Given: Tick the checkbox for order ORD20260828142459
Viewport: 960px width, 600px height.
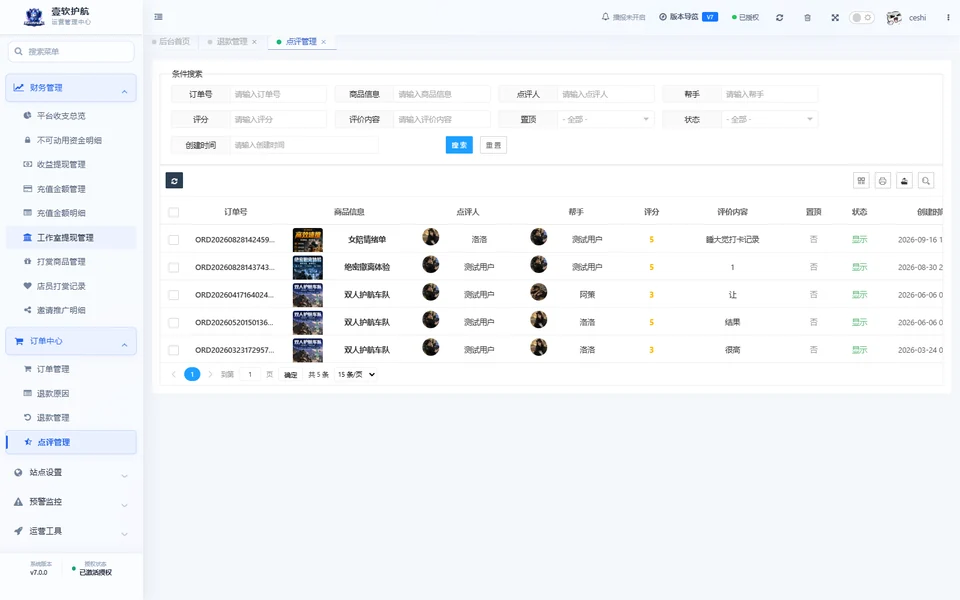Looking at the screenshot, I should coord(174,240).
